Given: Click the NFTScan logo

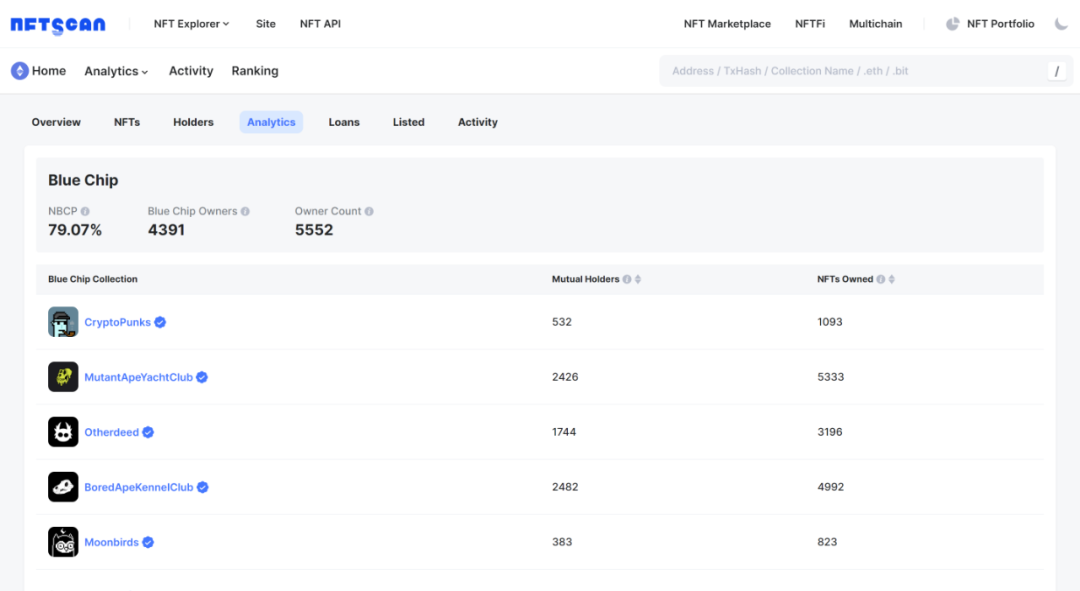Looking at the screenshot, I should [58, 25].
